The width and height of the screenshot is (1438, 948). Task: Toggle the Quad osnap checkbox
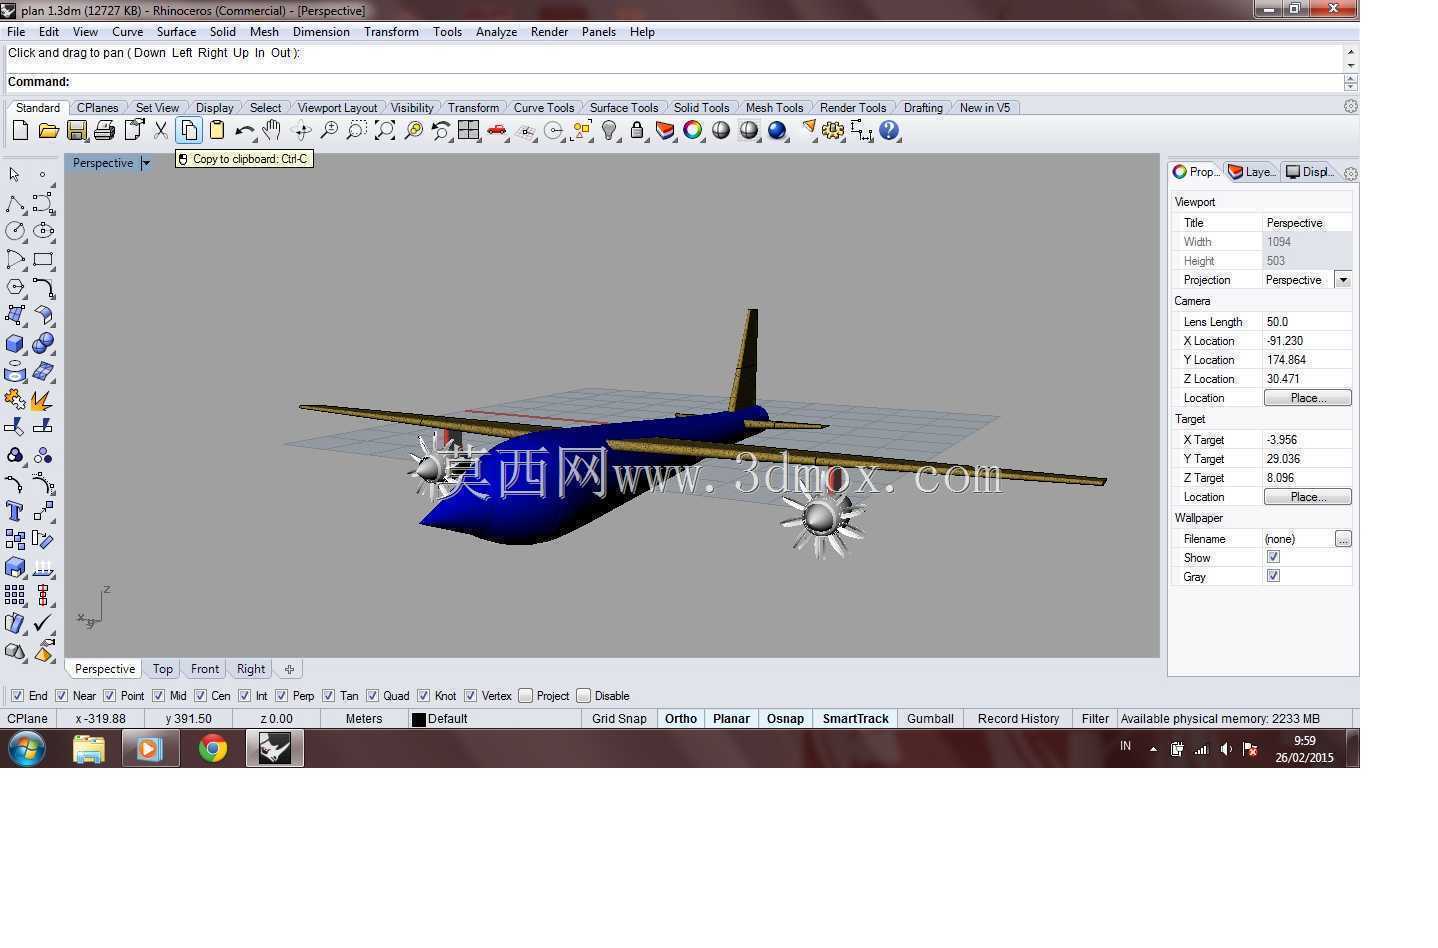click(372, 696)
